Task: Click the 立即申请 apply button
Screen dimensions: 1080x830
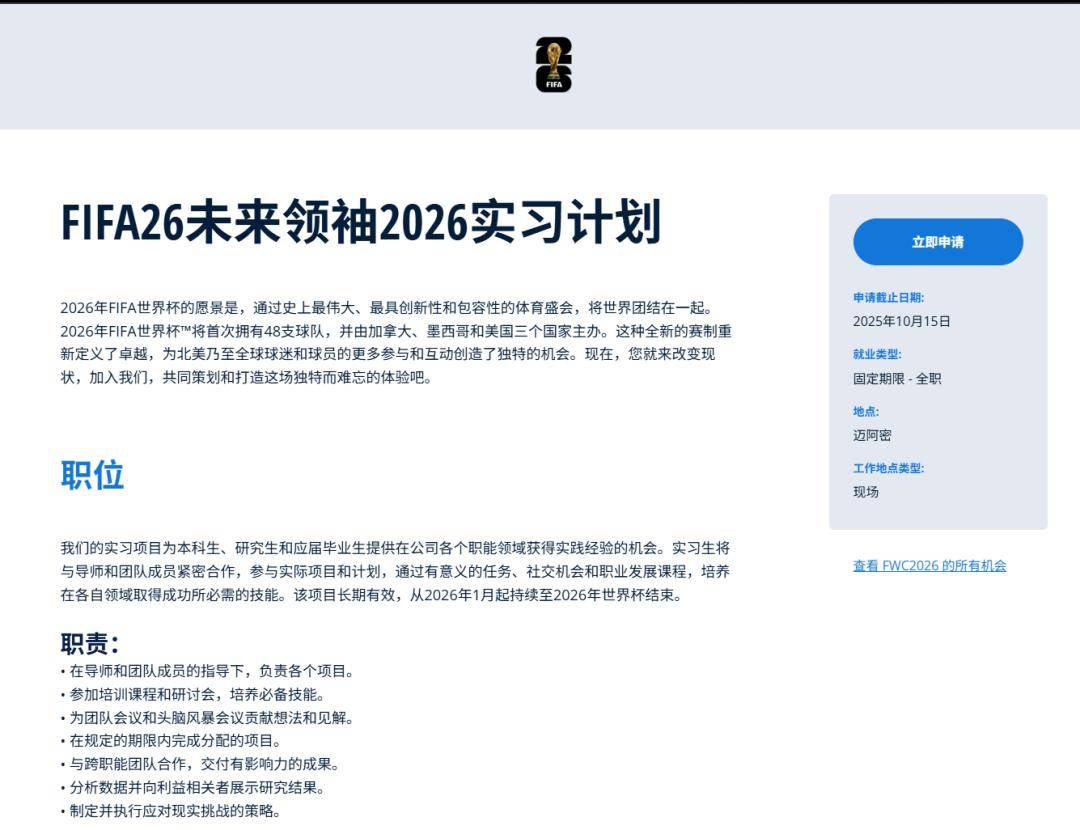Action: (x=937, y=242)
